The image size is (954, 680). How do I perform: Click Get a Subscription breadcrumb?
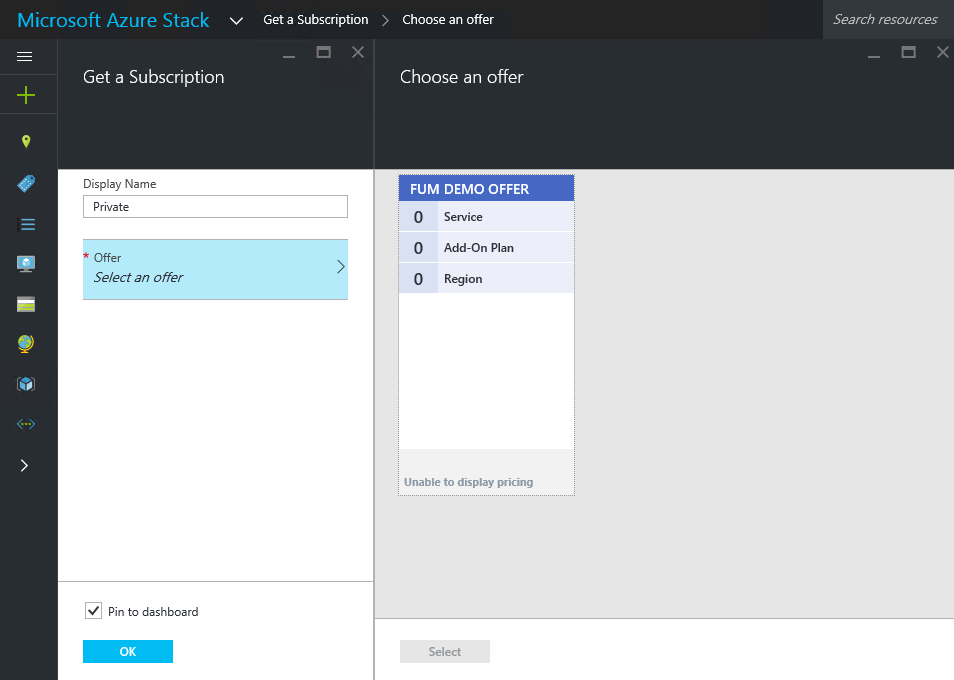(315, 20)
